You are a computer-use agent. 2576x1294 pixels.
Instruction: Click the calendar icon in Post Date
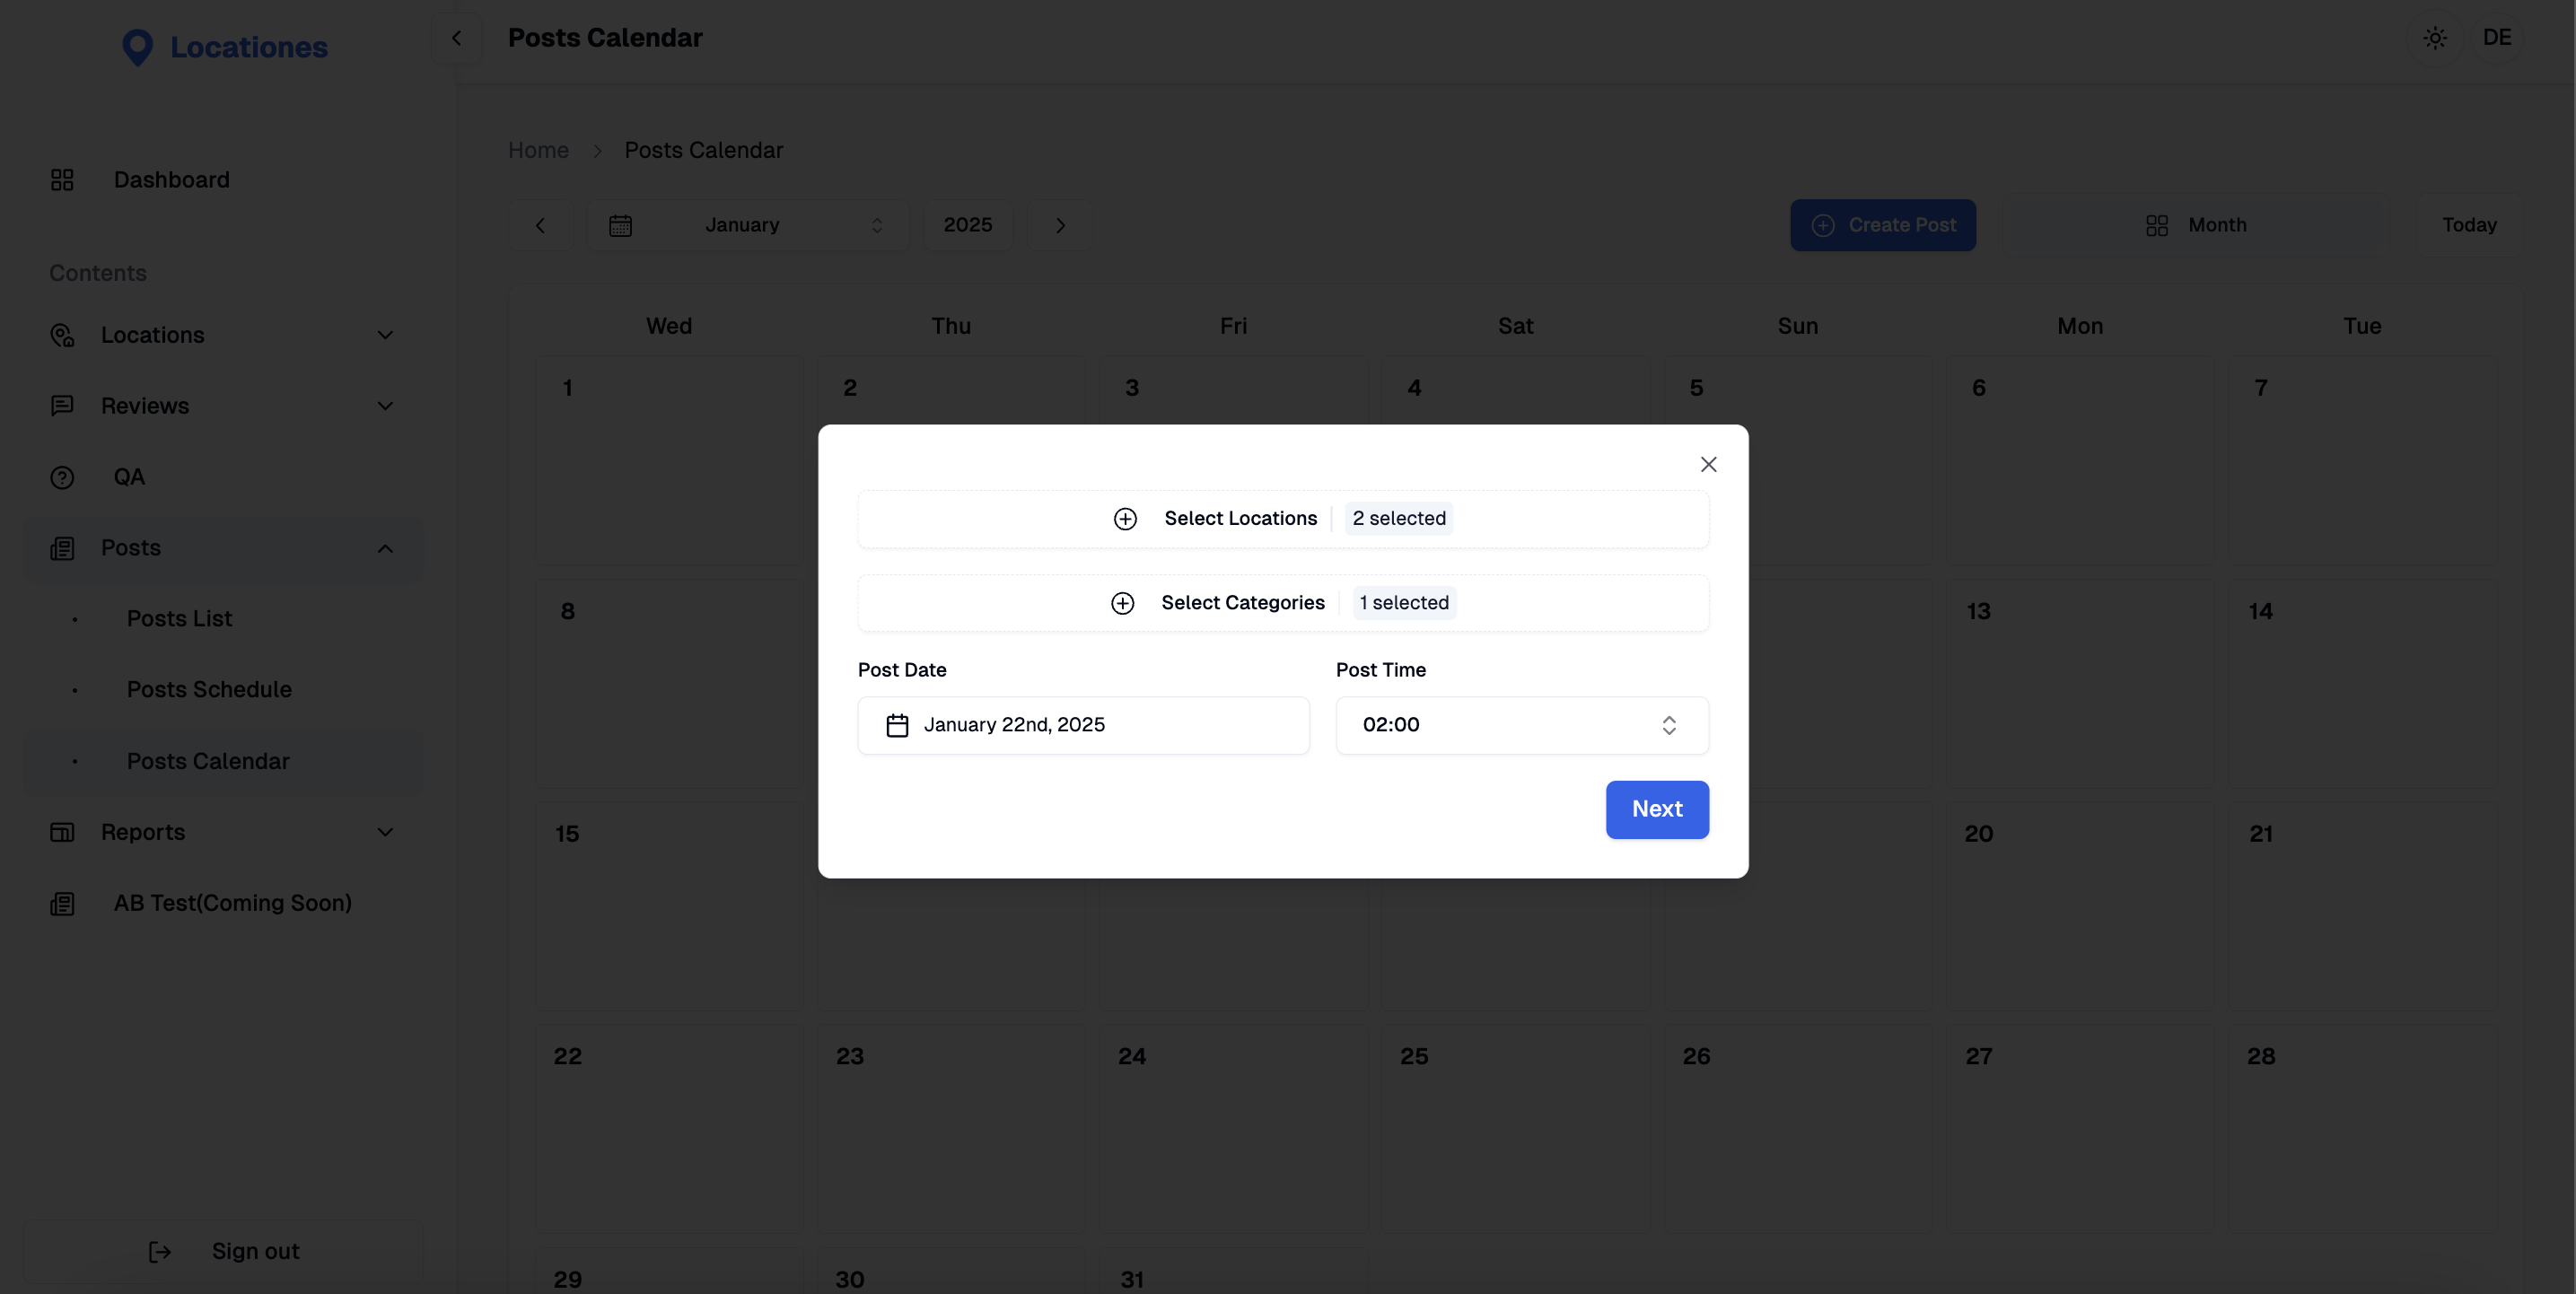coord(897,725)
